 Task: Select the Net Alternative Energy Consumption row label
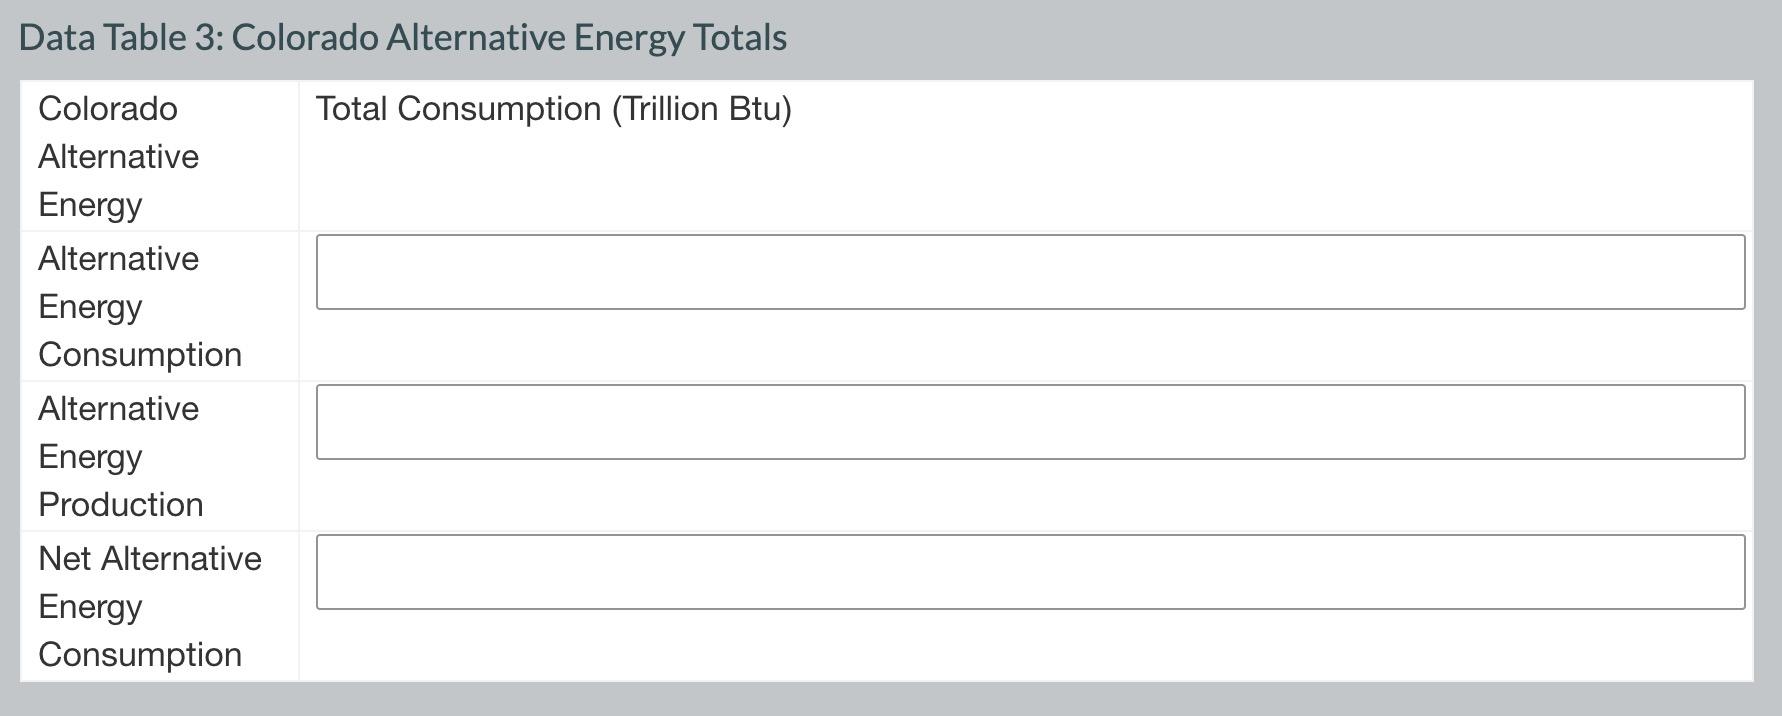[150, 606]
